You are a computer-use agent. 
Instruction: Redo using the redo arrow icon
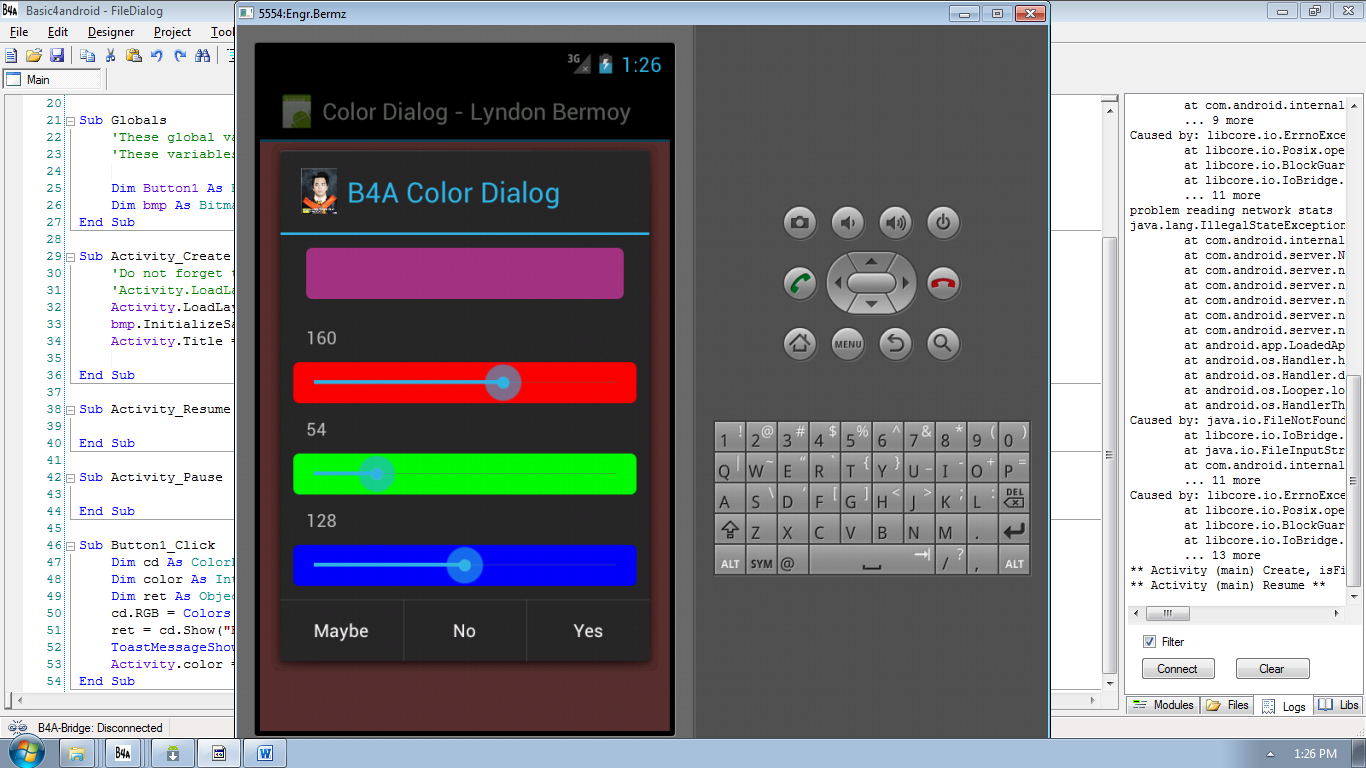[x=180, y=56]
